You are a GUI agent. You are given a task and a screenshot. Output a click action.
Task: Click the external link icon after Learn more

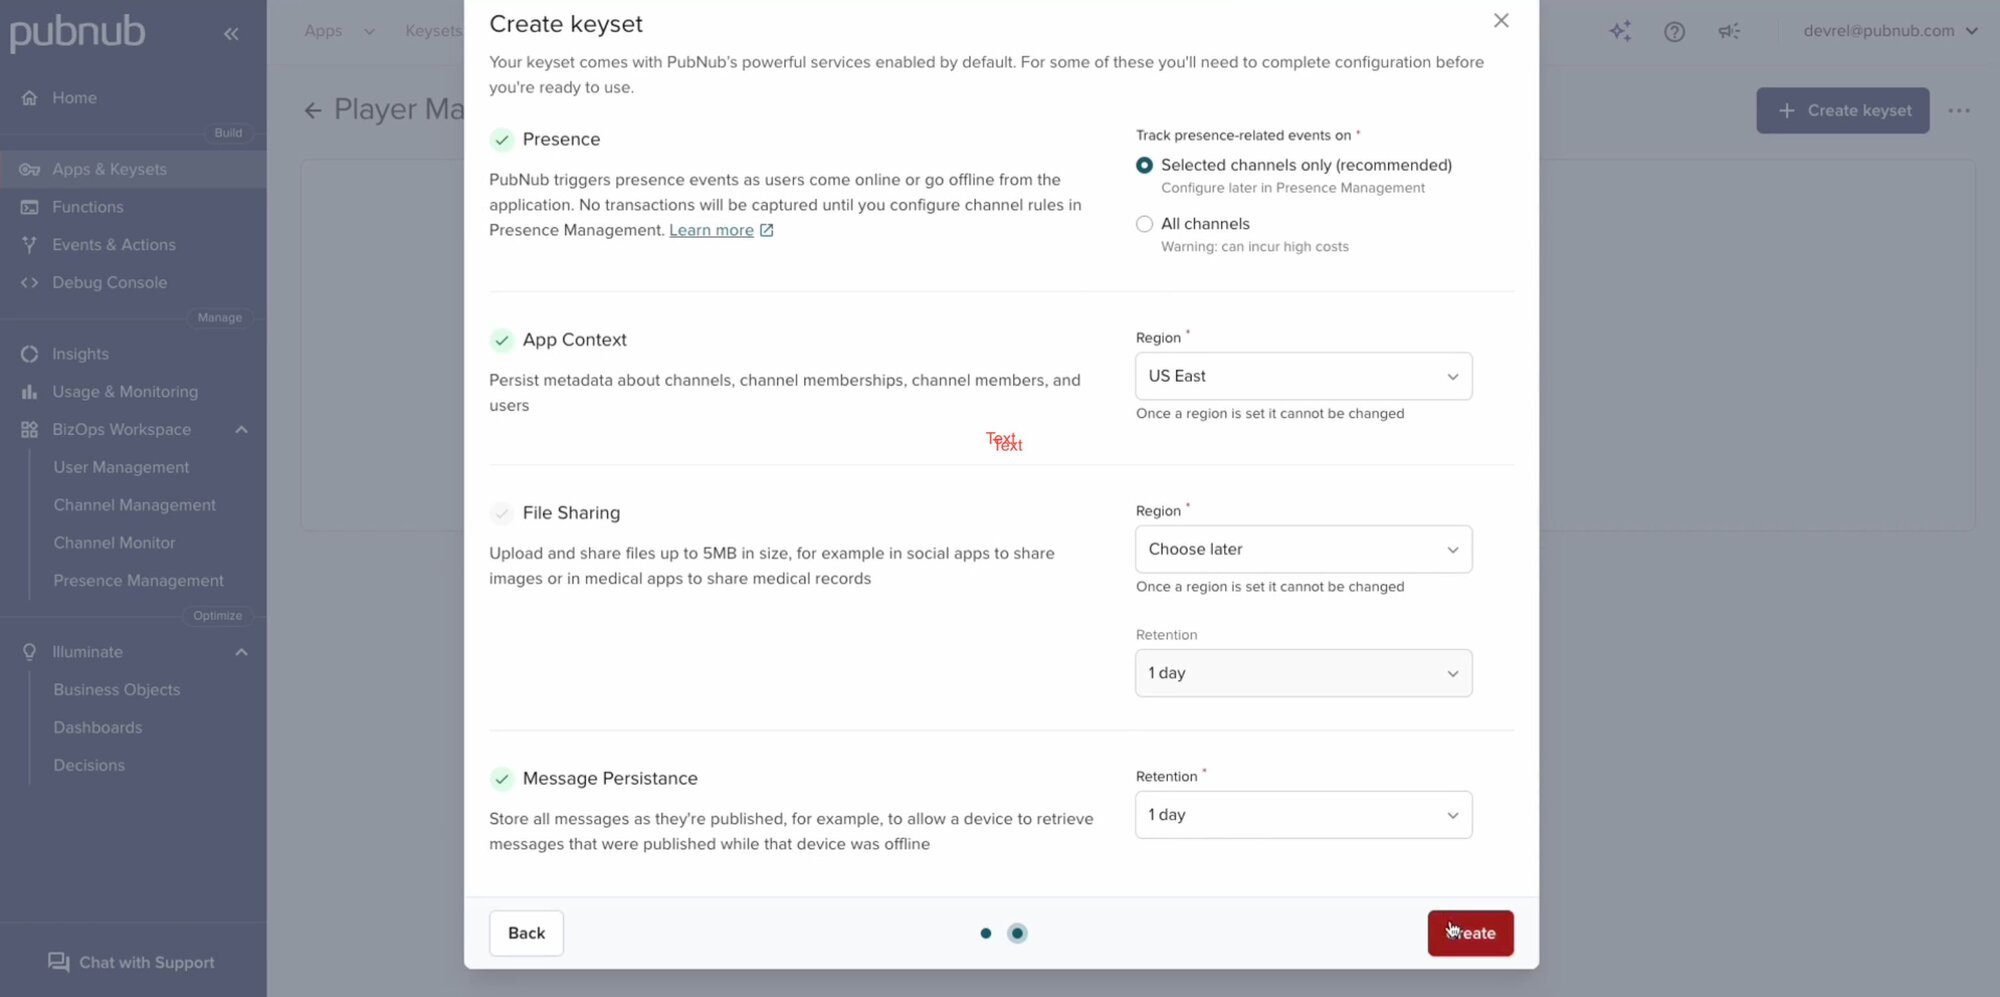tap(767, 230)
